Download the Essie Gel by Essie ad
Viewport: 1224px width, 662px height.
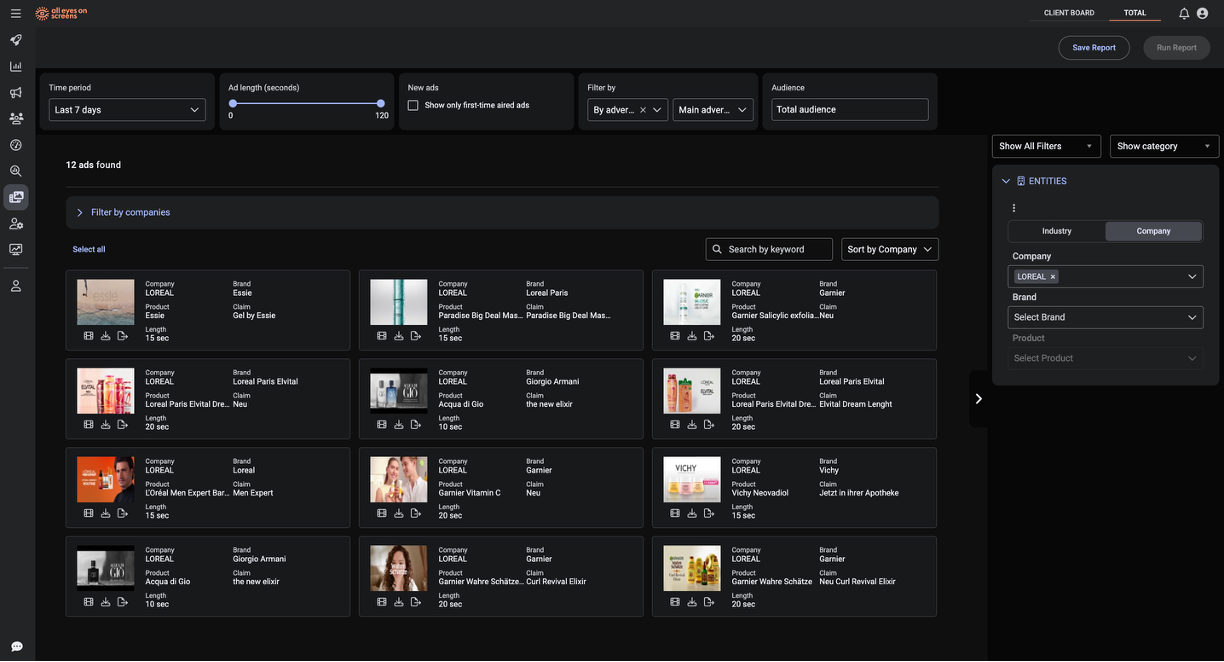[105, 336]
